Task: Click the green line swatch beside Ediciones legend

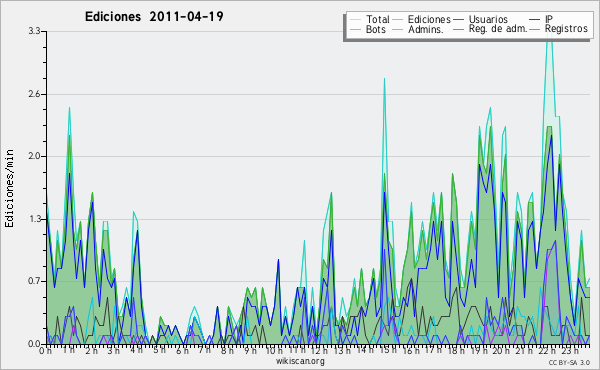Action: tap(398, 20)
